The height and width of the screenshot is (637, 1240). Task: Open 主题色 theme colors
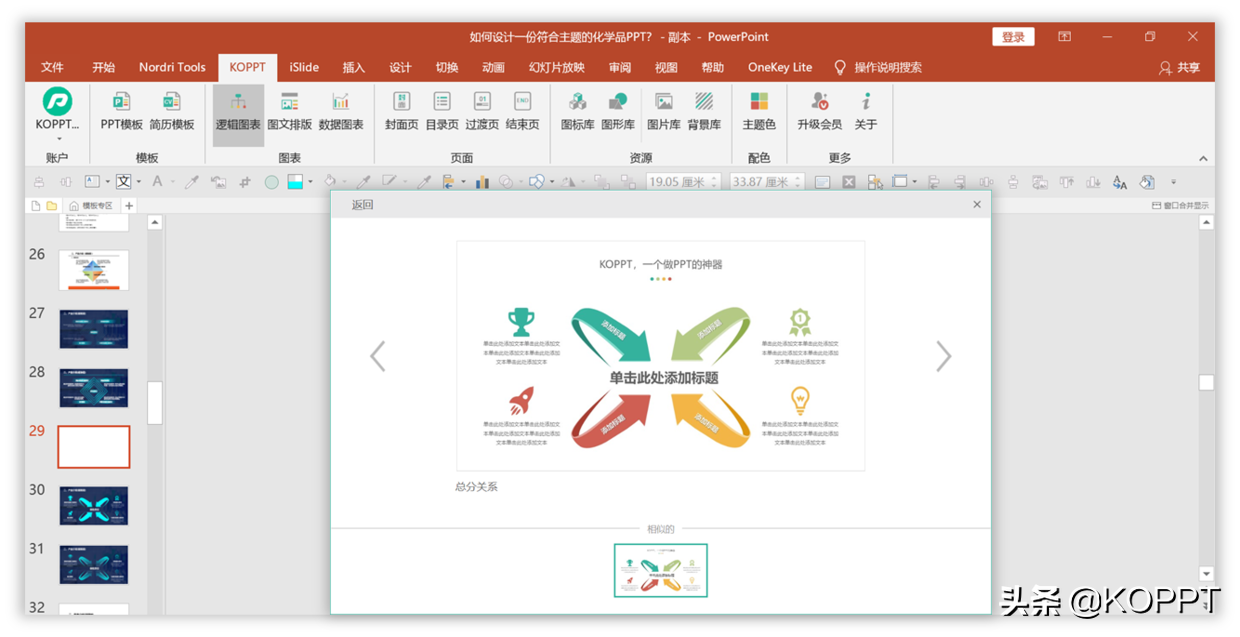coord(759,111)
